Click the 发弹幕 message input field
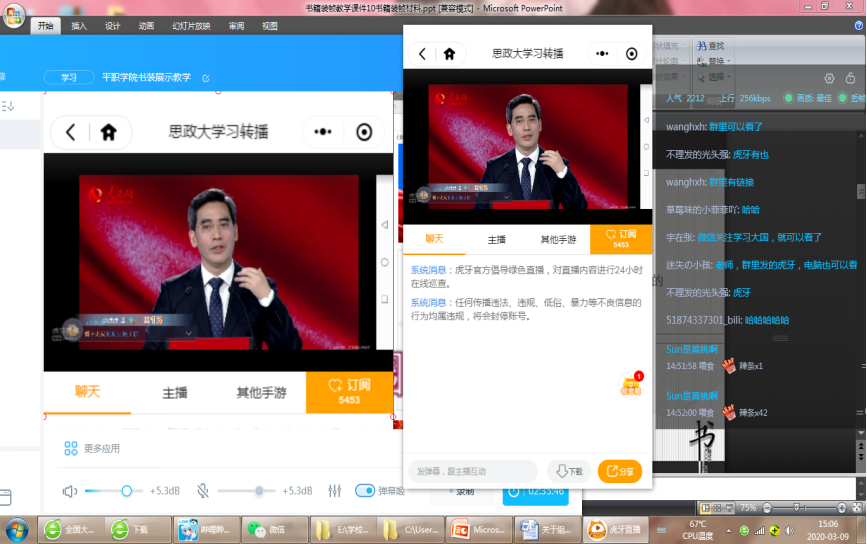Viewport: 867px width, 544px height. [473, 472]
